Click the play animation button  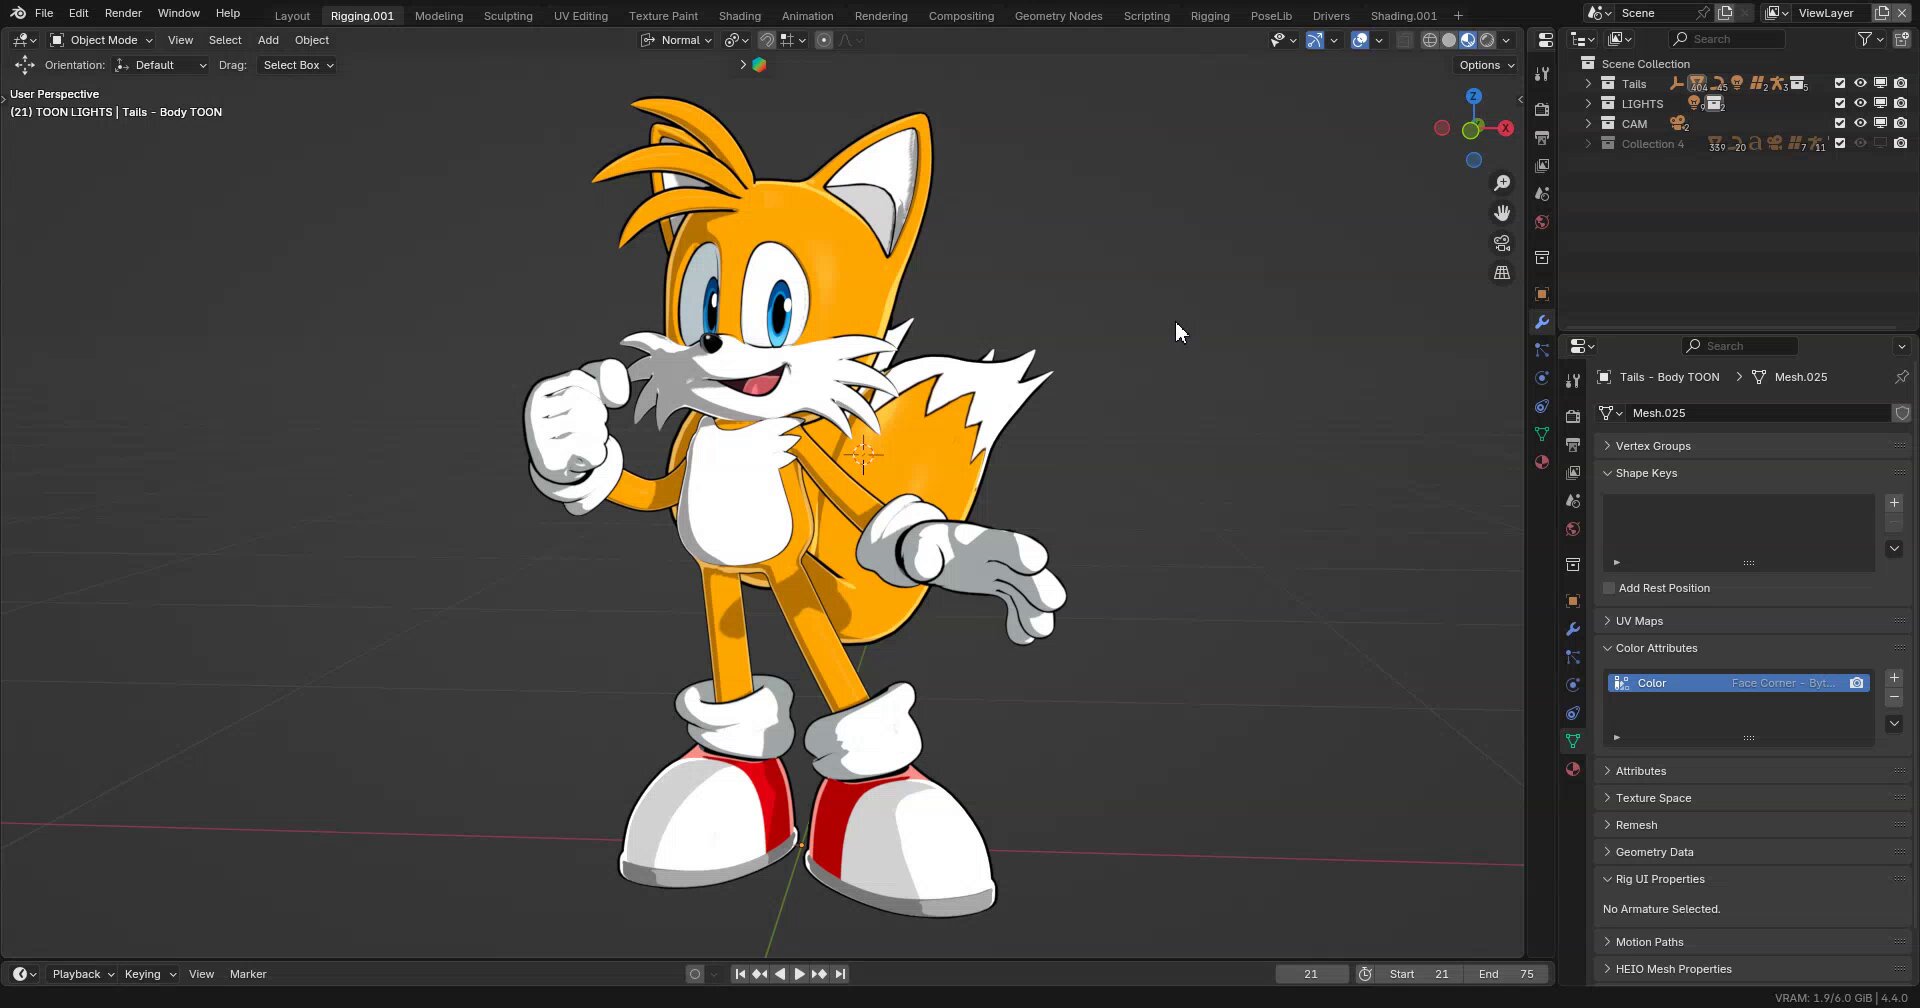(x=799, y=974)
